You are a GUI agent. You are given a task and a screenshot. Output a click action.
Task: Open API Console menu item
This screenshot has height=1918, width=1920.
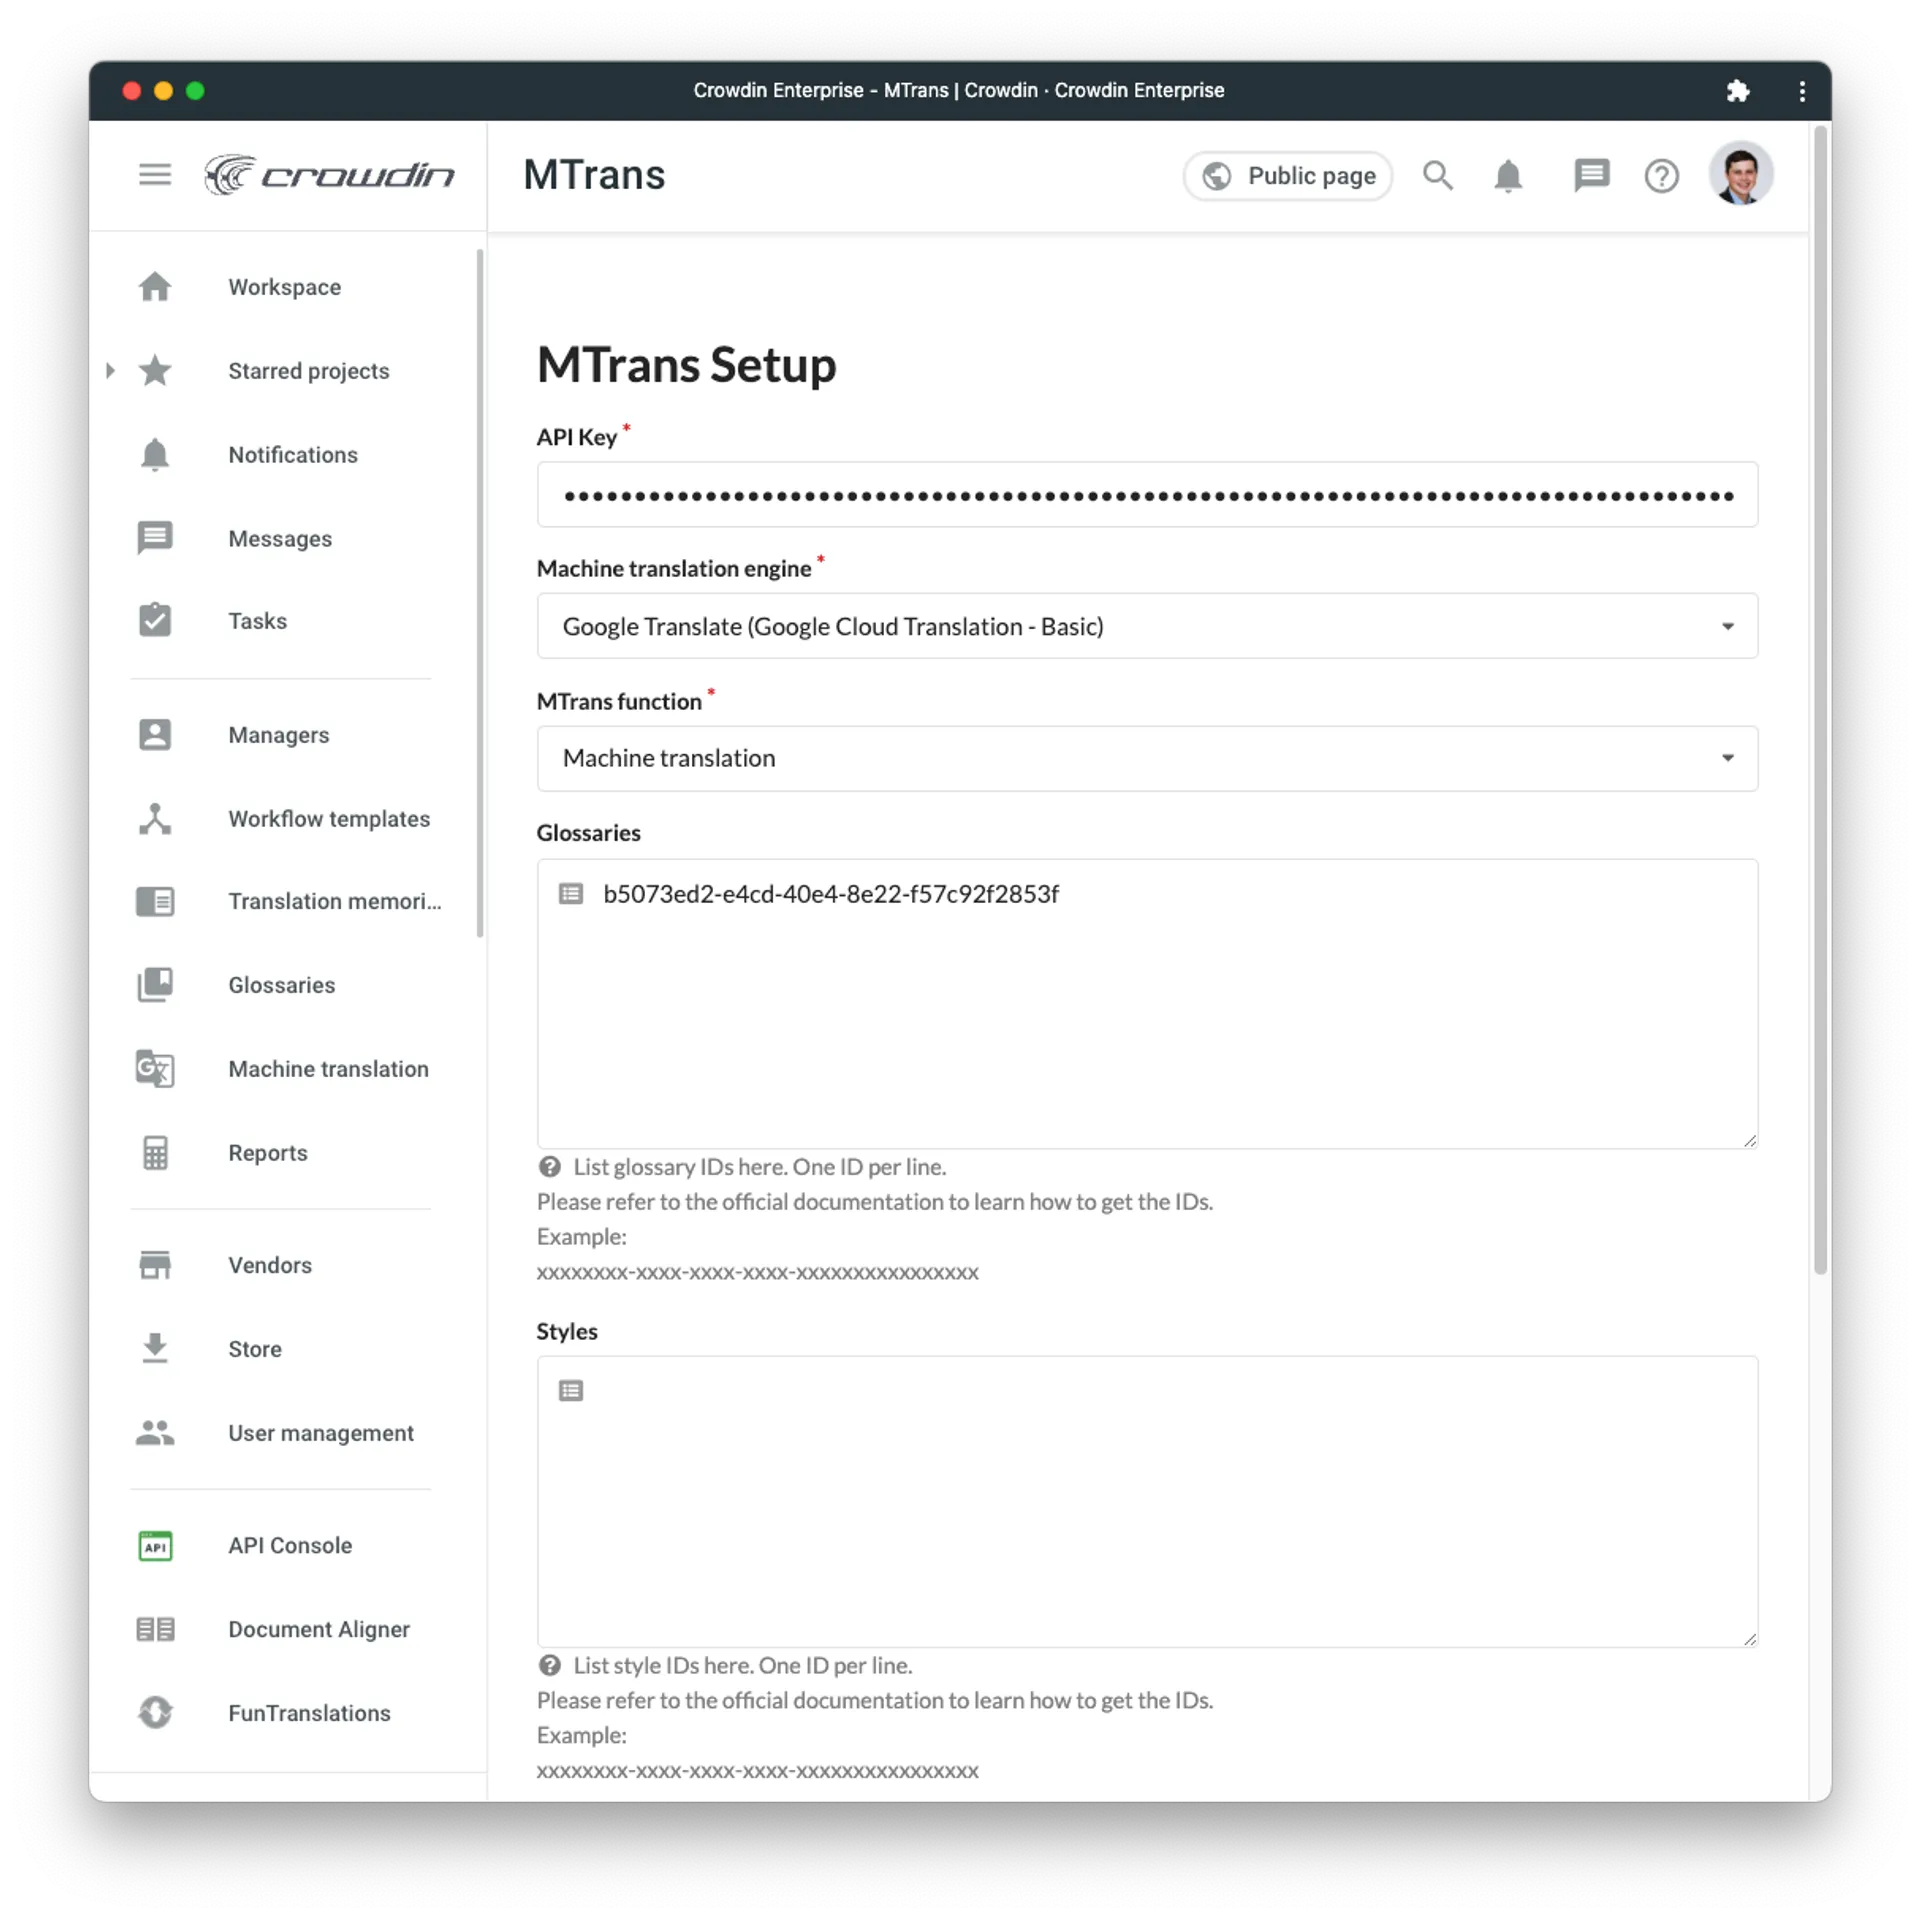(x=290, y=1545)
